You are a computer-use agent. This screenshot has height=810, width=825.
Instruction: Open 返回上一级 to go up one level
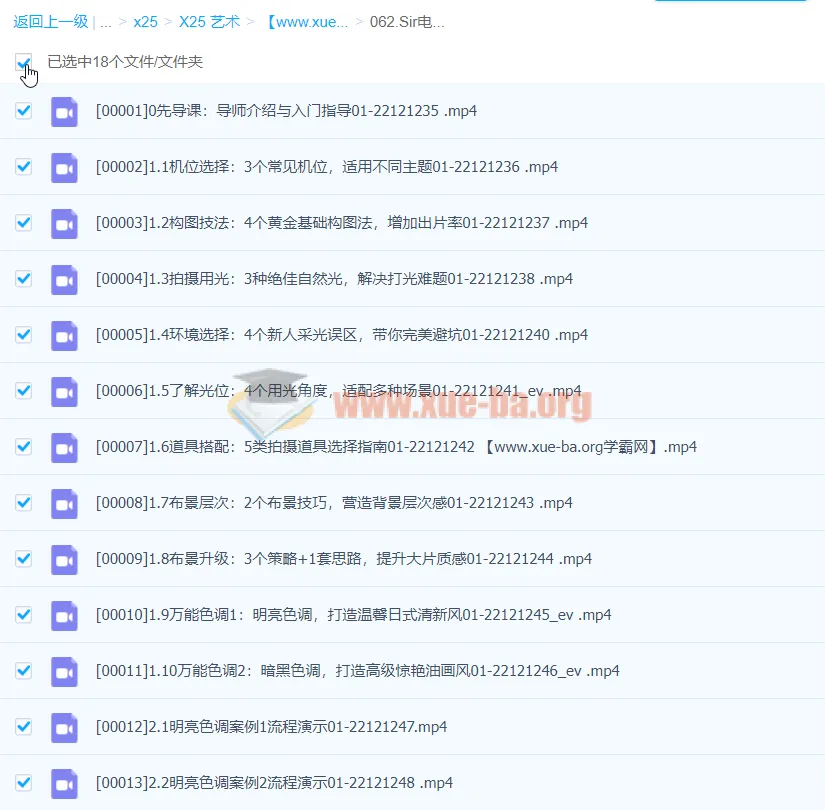[x=50, y=21]
